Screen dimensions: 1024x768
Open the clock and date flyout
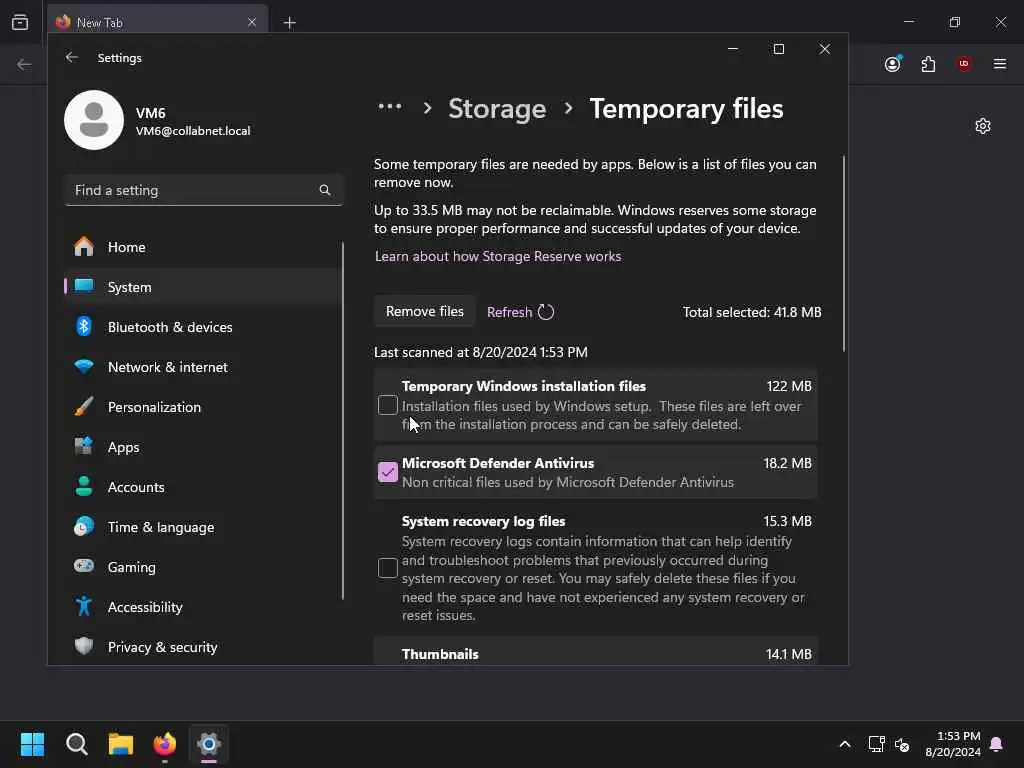coord(952,744)
